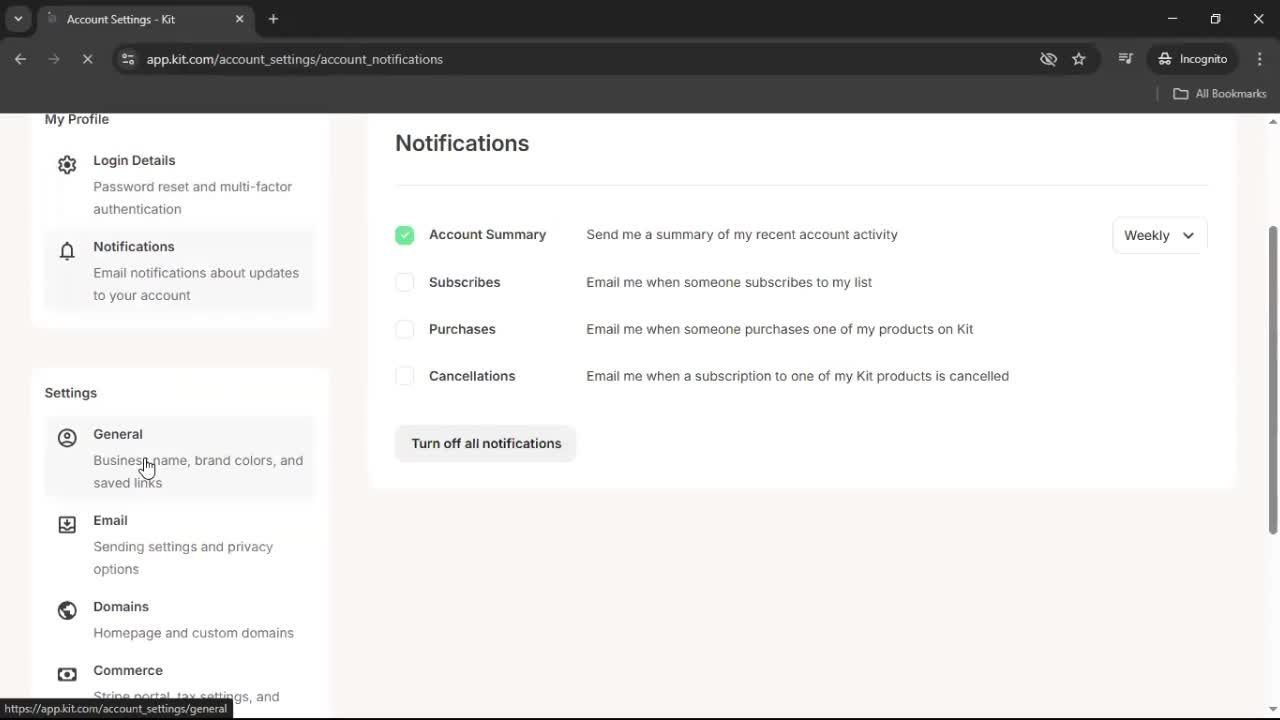Open All Bookmarks
This screenshot has height=720, width=1280.
click(1219, 93)
